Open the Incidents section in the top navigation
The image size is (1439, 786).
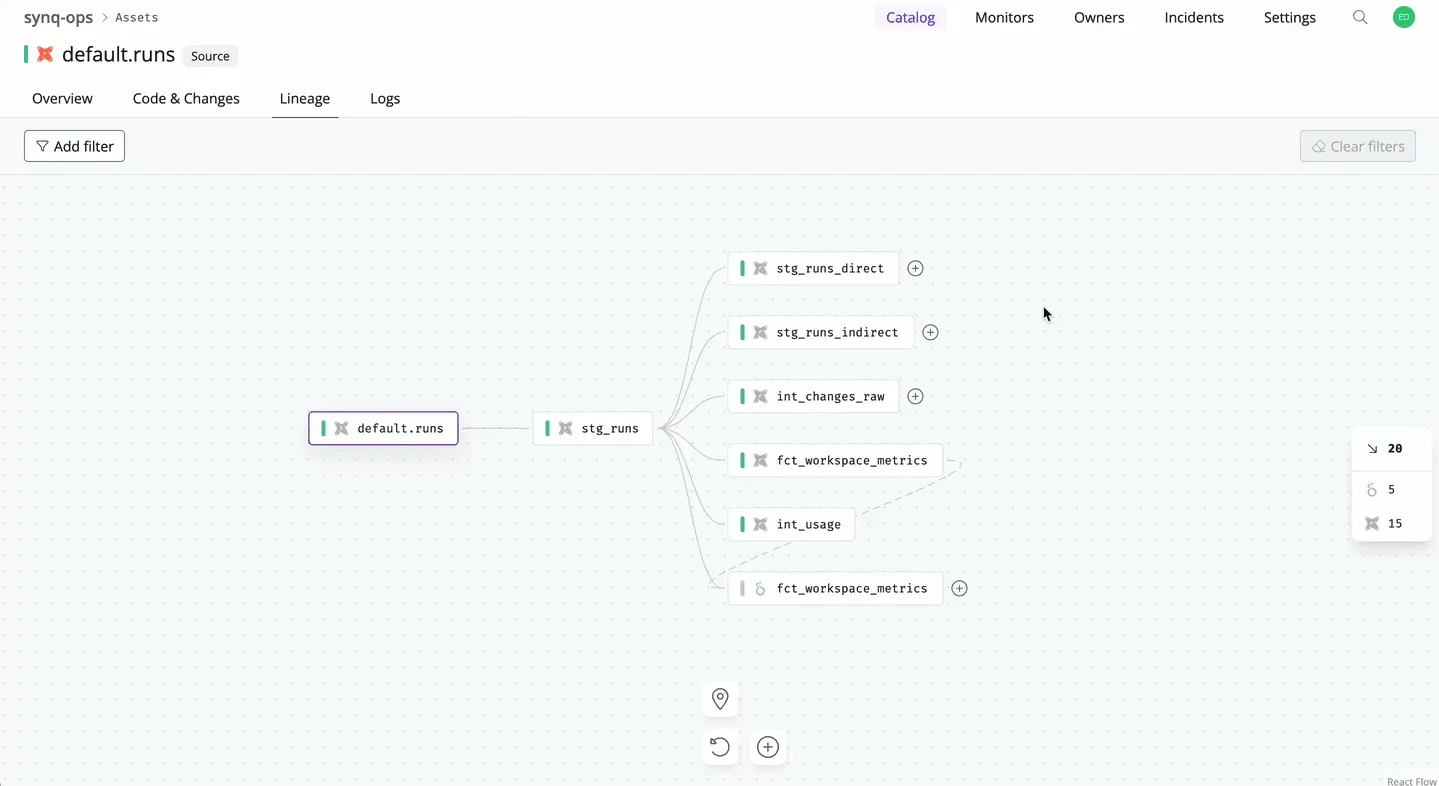[x=1194, y=17]
